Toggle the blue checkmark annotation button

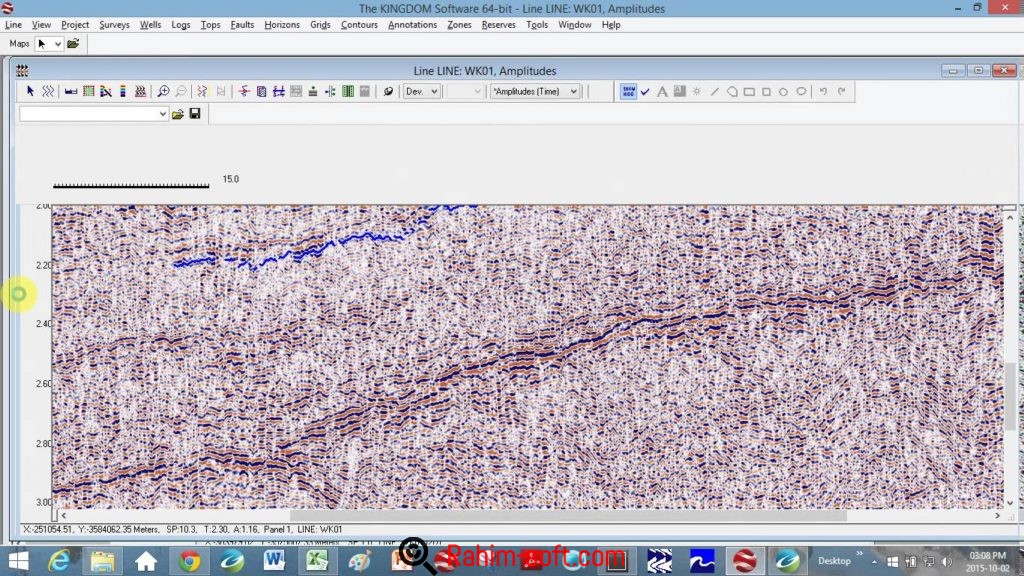pyautogui.click(x=645, y=91)
